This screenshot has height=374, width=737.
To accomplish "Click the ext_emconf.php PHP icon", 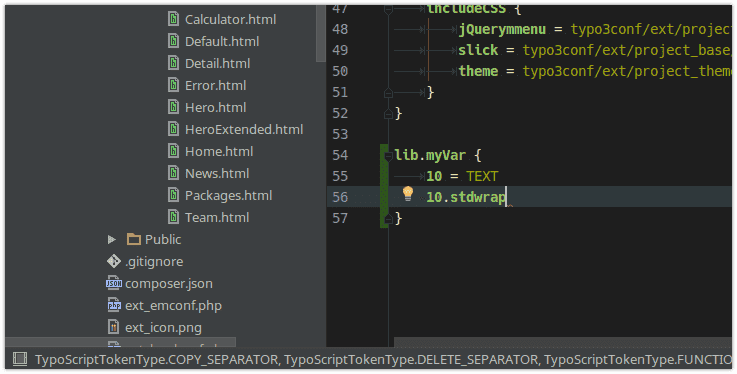I will click(x=114, y=305).
